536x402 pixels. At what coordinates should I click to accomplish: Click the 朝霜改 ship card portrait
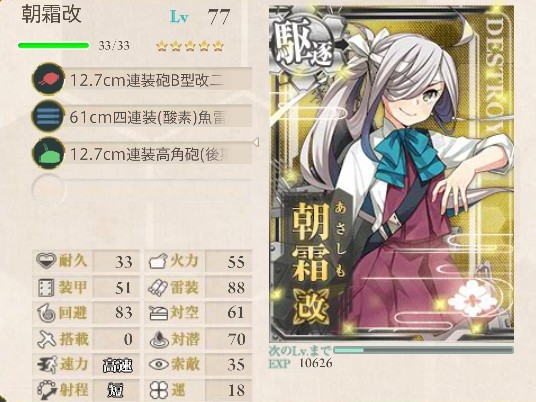391,174
